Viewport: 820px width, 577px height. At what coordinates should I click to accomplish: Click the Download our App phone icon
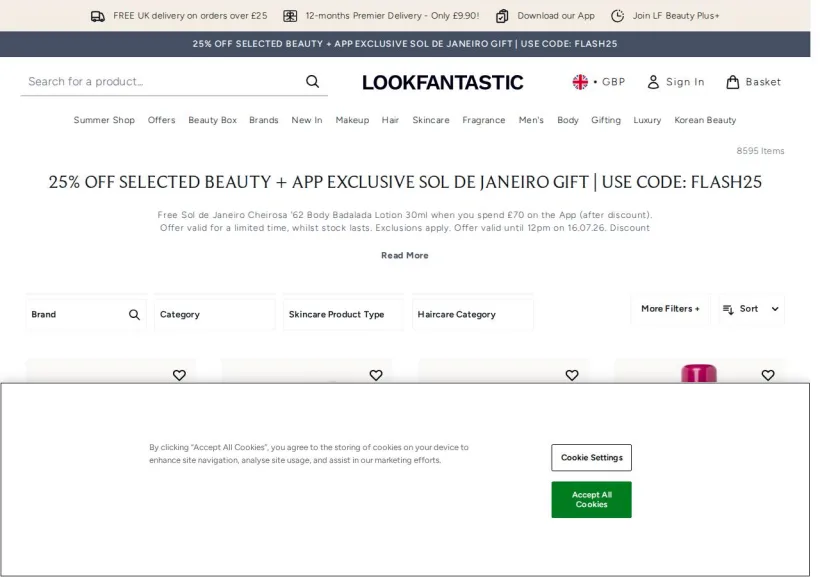pyautogui.click(x=502, y=16)
